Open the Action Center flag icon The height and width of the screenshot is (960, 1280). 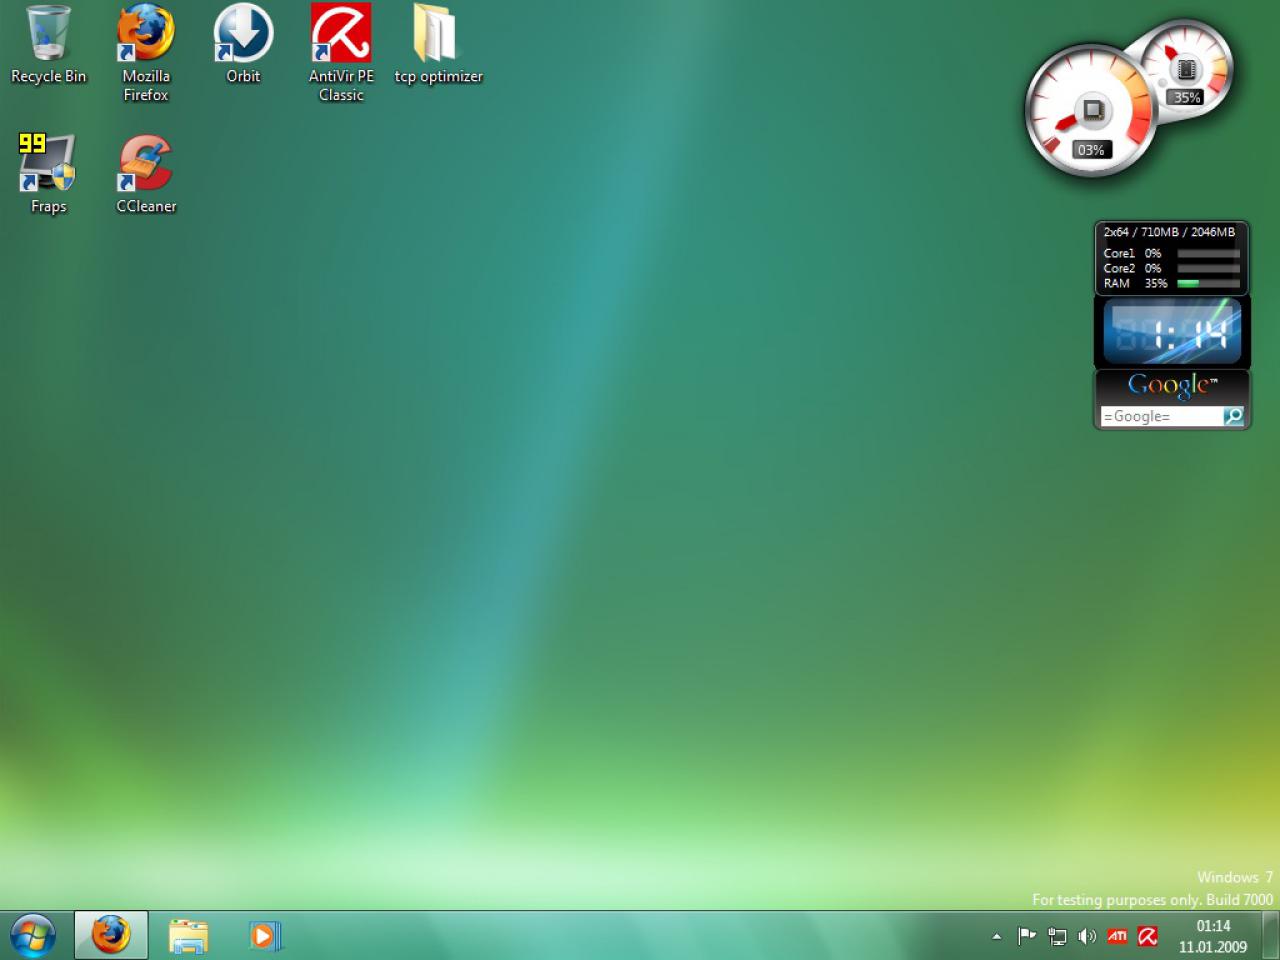[x=1026, y=937]
